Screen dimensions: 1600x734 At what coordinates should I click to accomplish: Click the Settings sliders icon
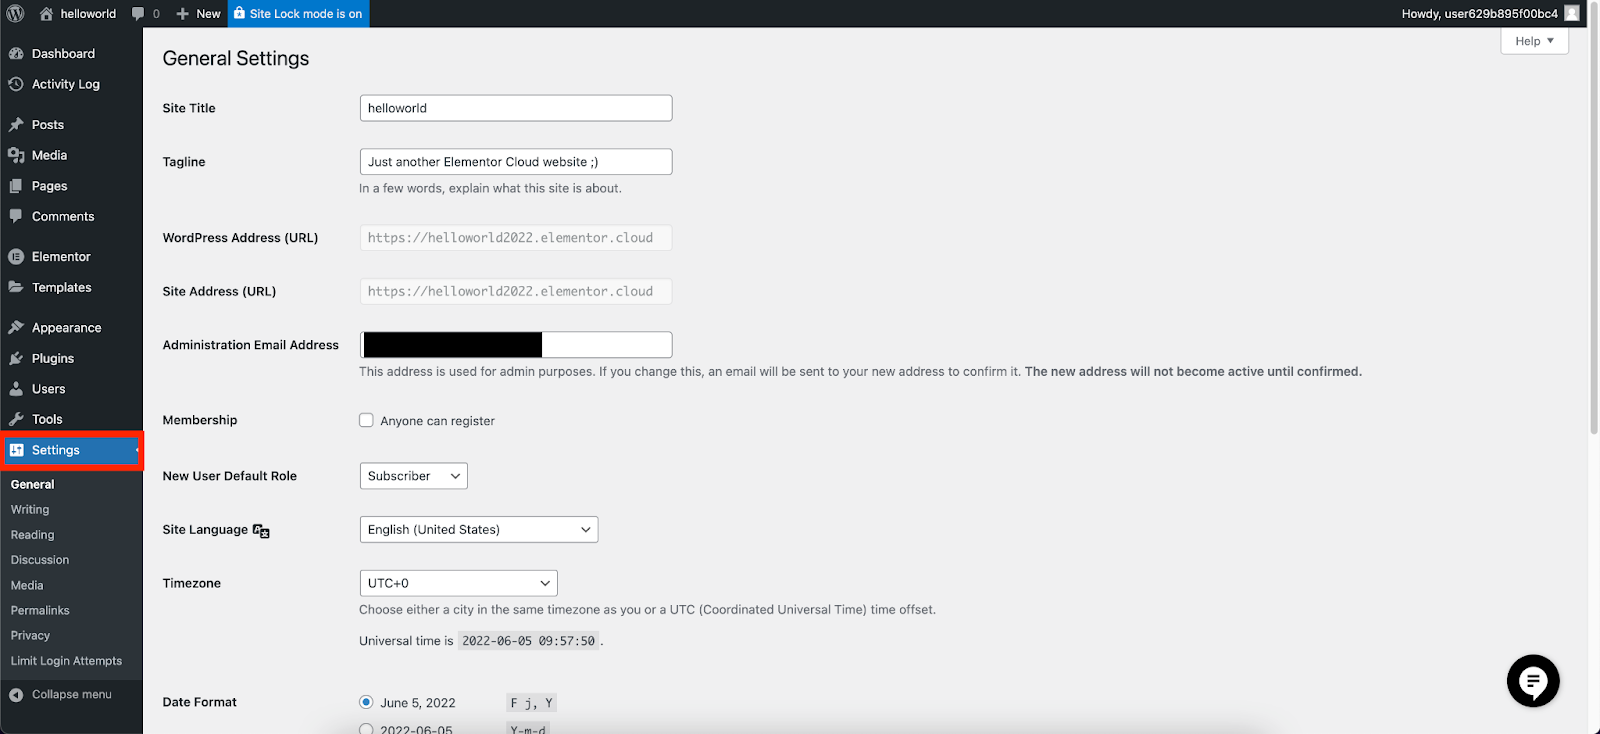[x=16, y=450]
